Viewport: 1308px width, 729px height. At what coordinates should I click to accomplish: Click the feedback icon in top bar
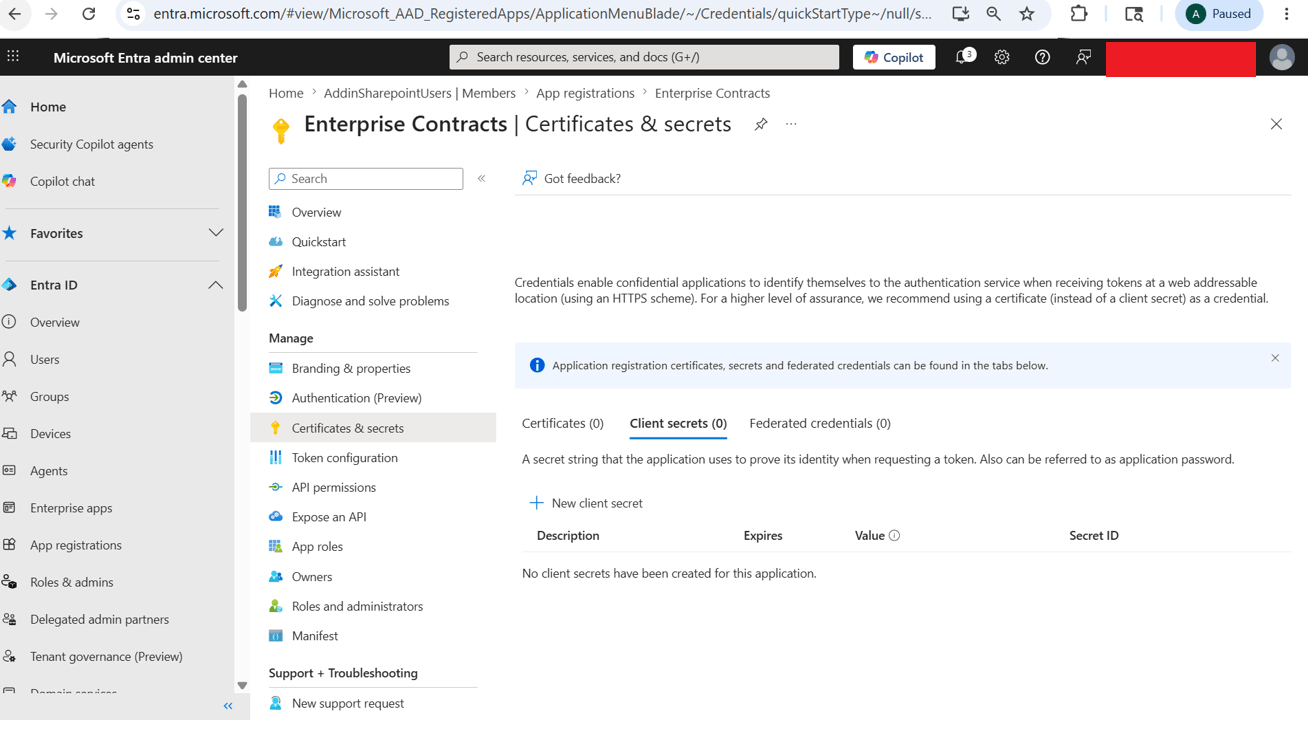1083,57
